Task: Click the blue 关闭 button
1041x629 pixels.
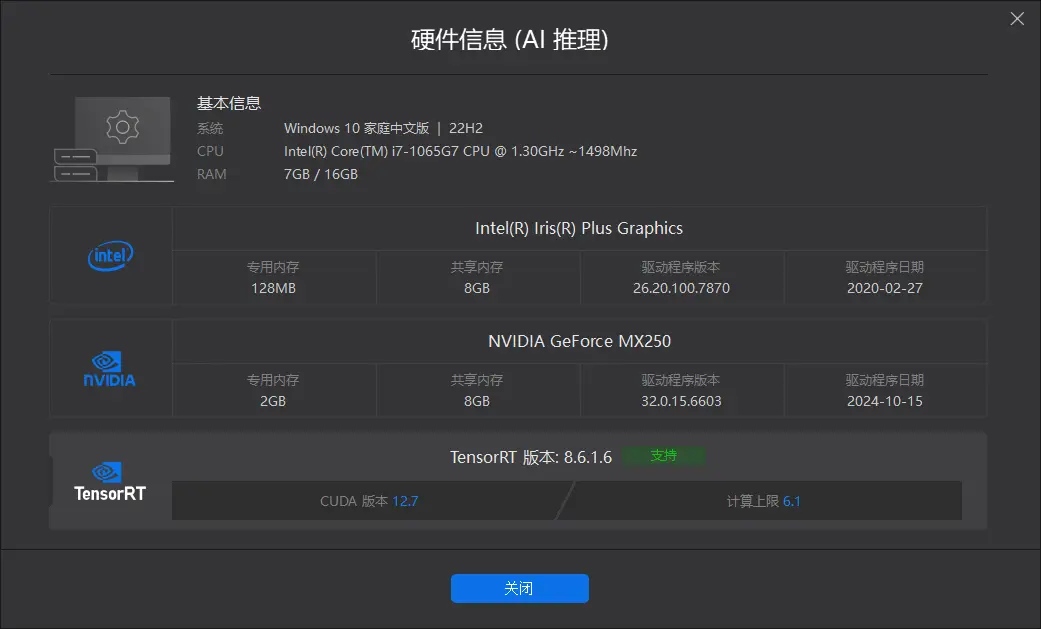Action: coord(519,589)
